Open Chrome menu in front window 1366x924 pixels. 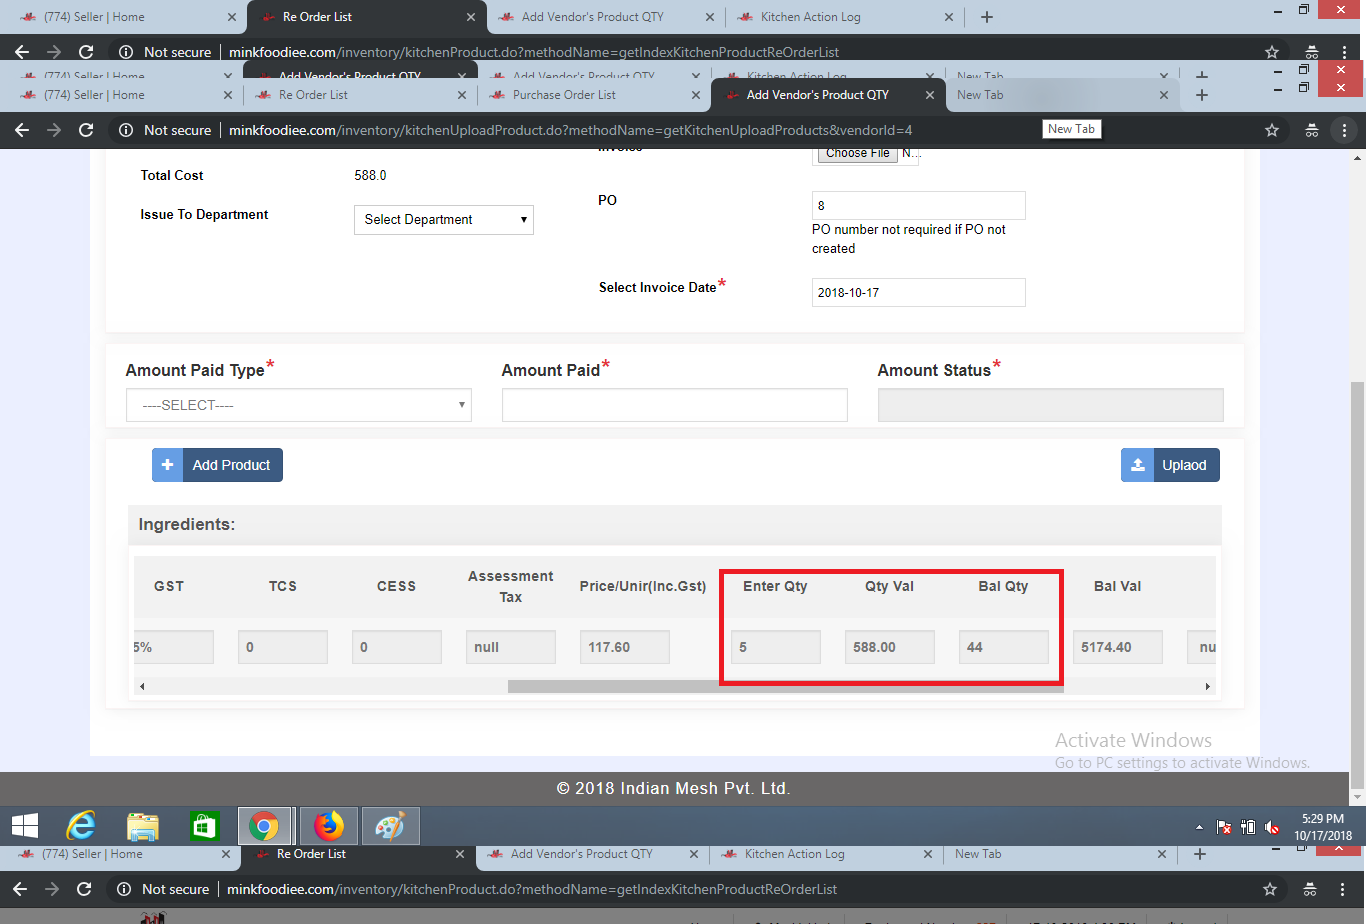coord(1345,130)
